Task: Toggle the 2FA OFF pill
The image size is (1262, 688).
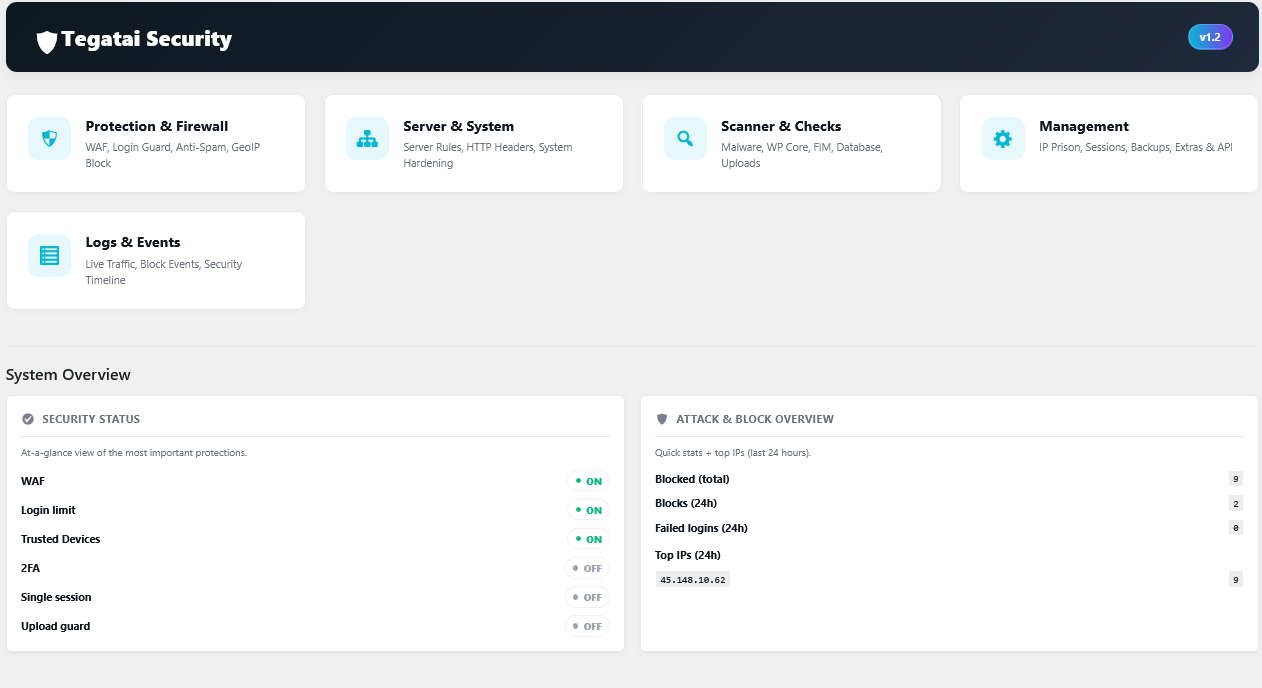Action: pos(587,568)
